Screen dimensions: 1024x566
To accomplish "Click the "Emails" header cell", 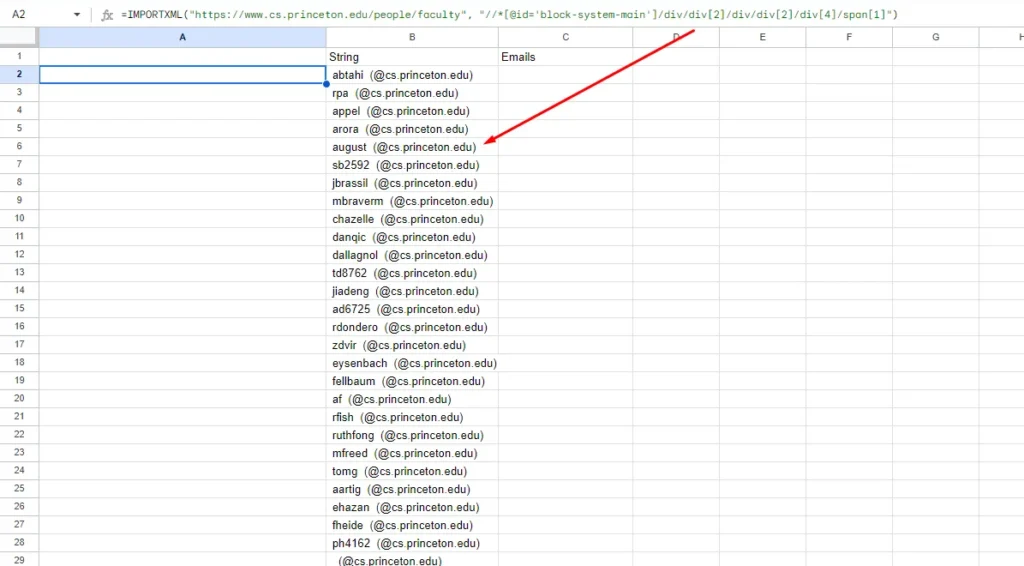I will pyautogui.click(x=565, y=57).
